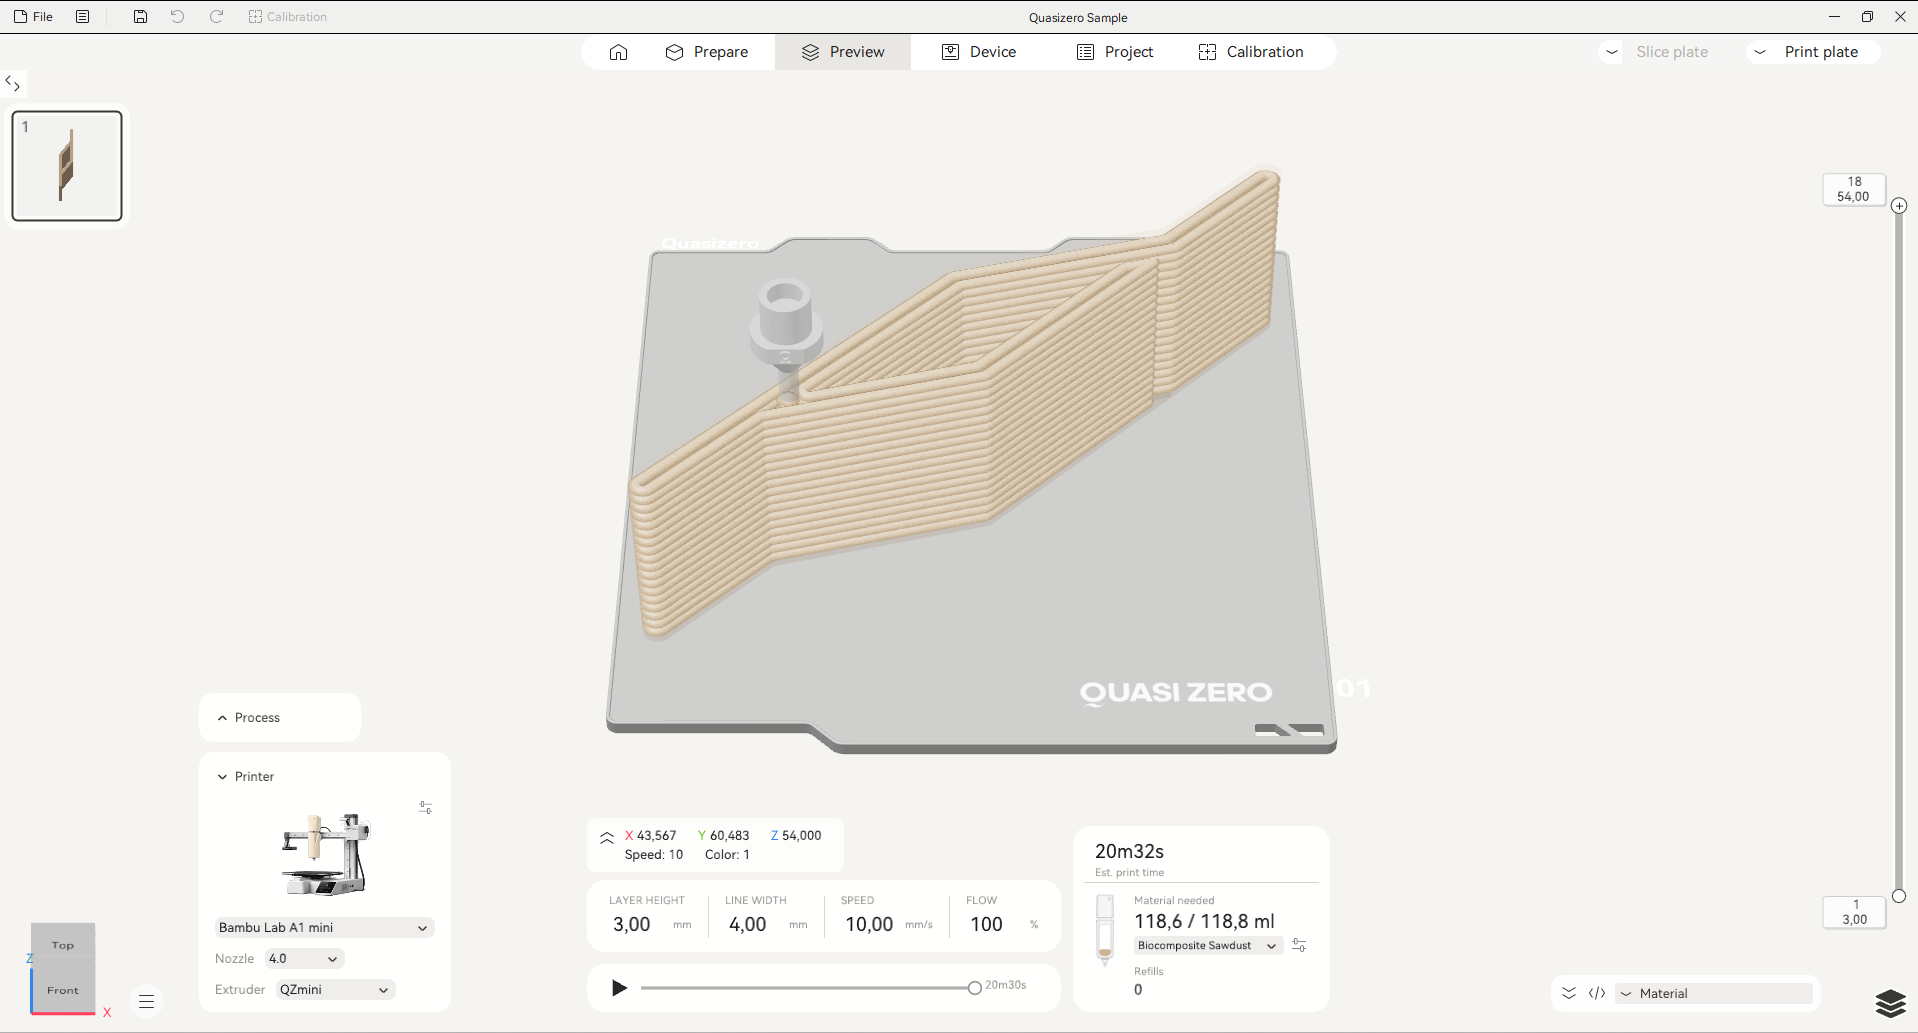Click the Line Width value 4,00

[748, 925]
